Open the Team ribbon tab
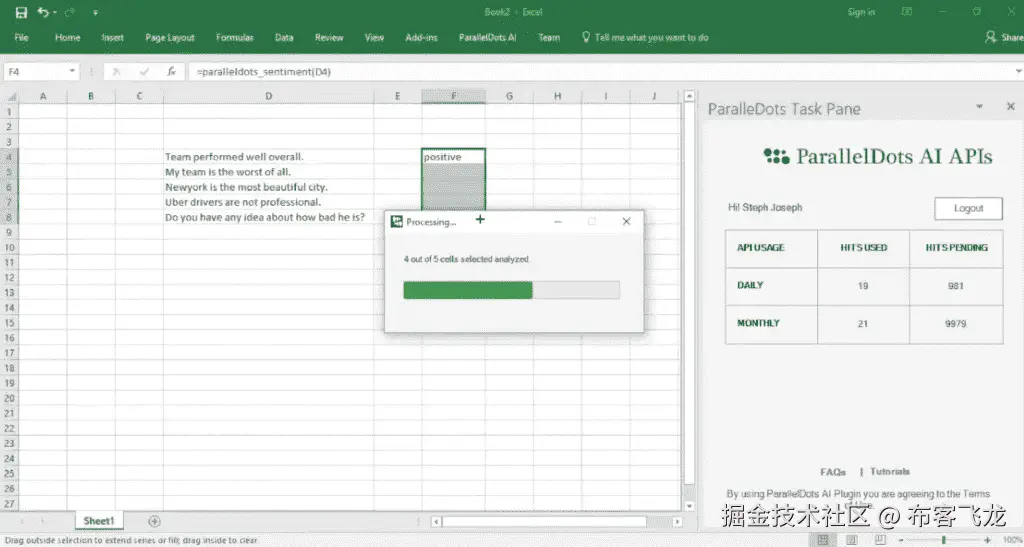 (x=549, y=38)
